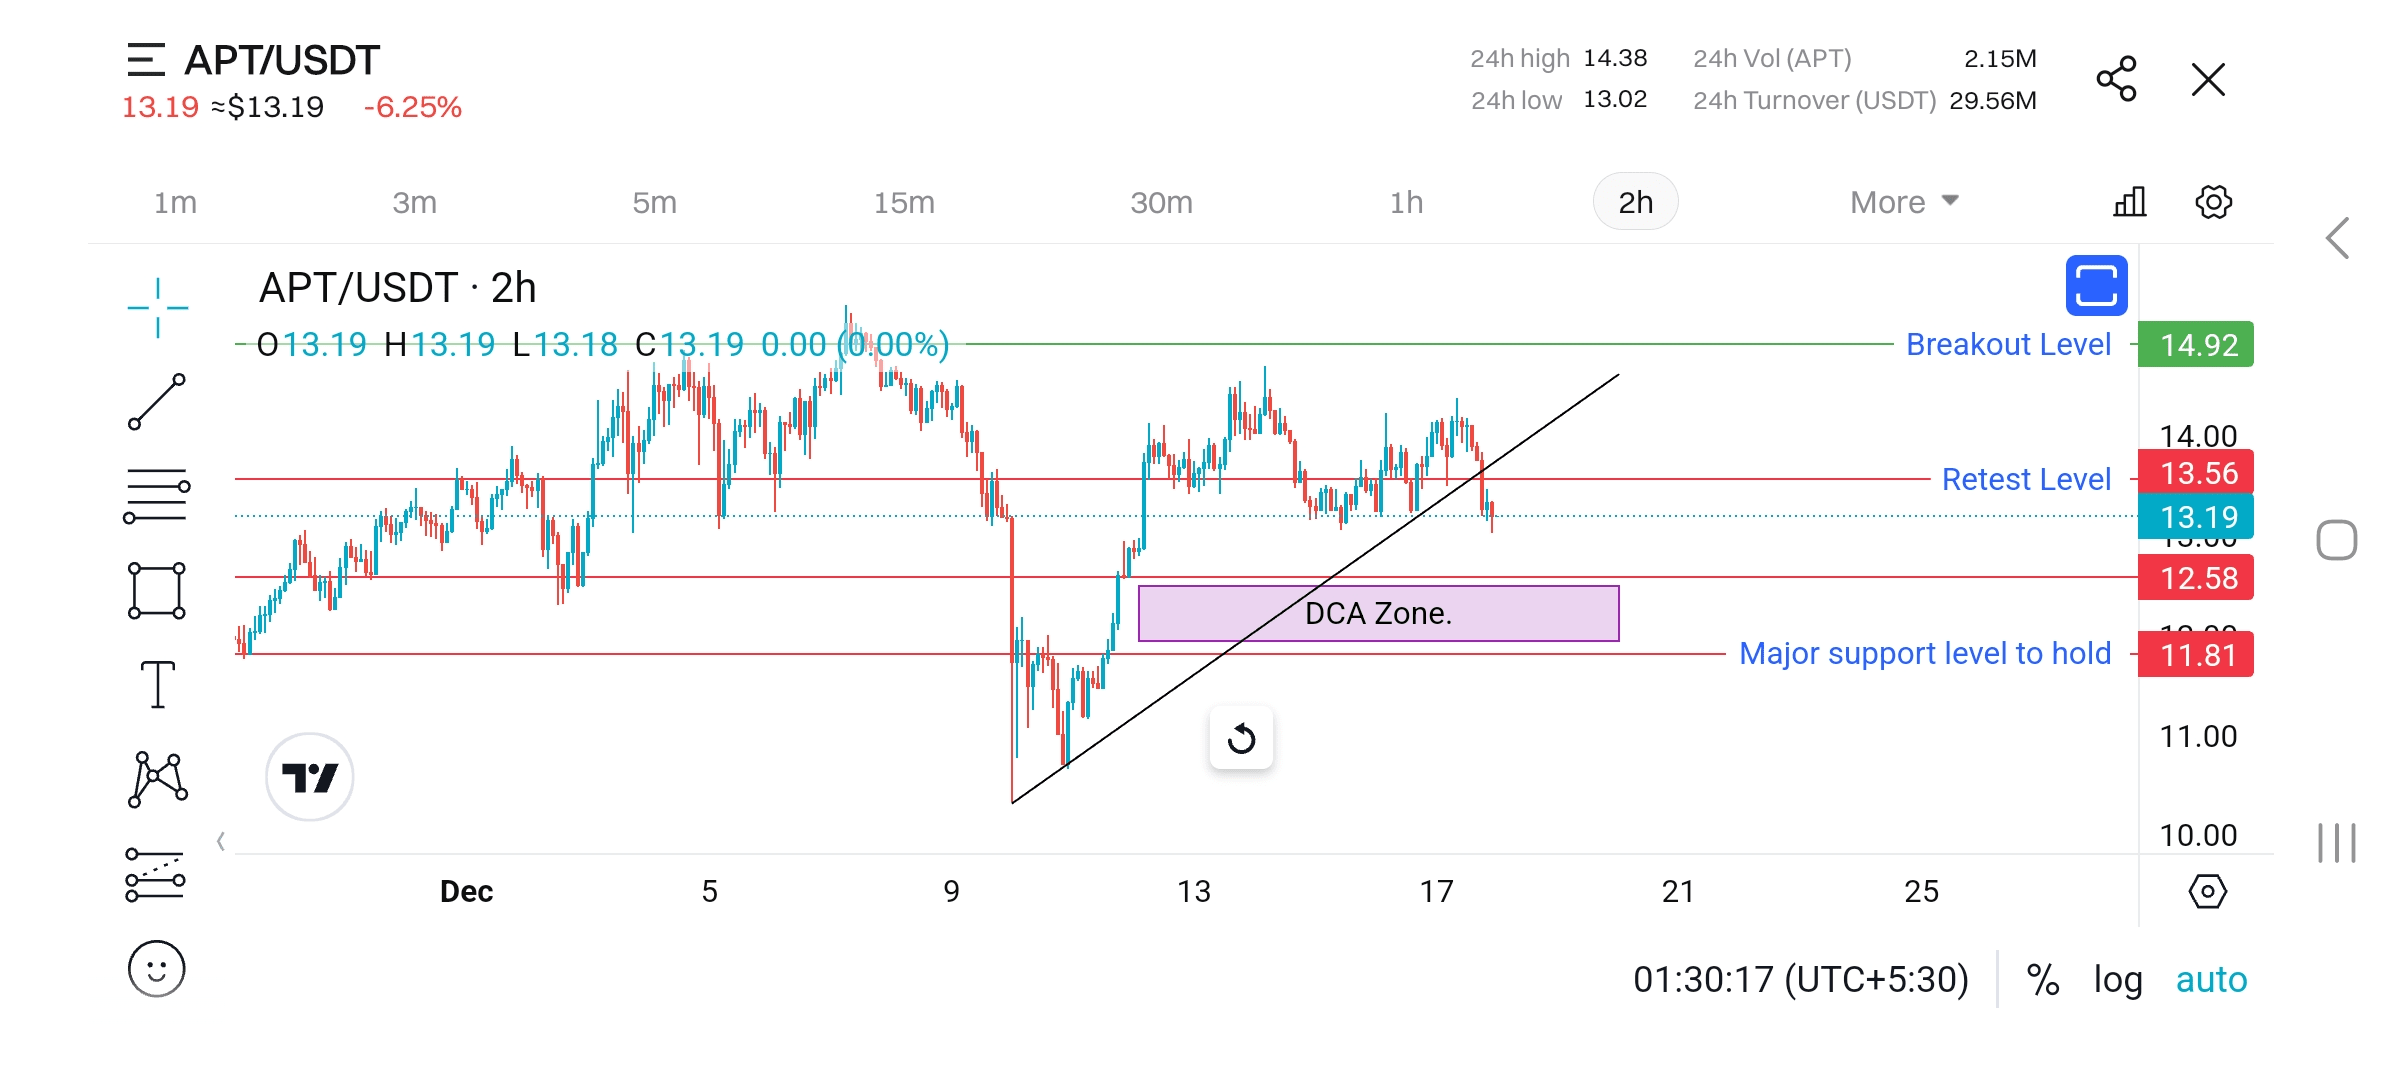This screenshot has width=2400, height=1080.
Task: Select the rectangle shape tool
Action: coord(157,590)
